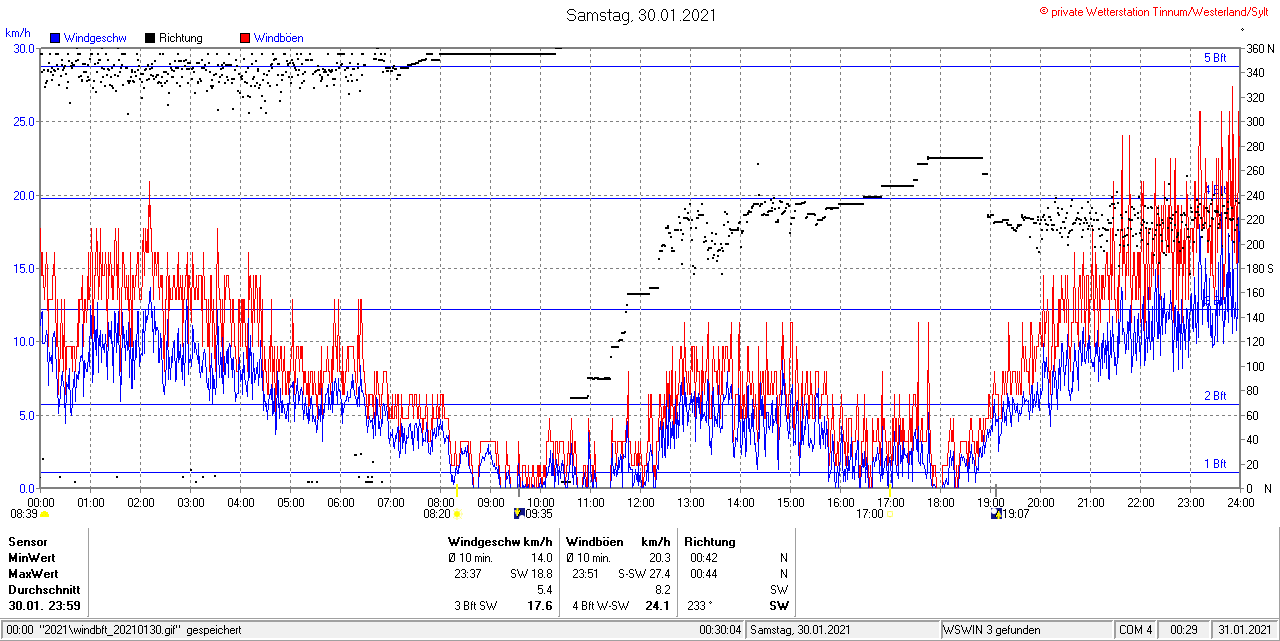
Task: Click status bar date 'Samstag, 30.01.2021'
Action: 800,630
